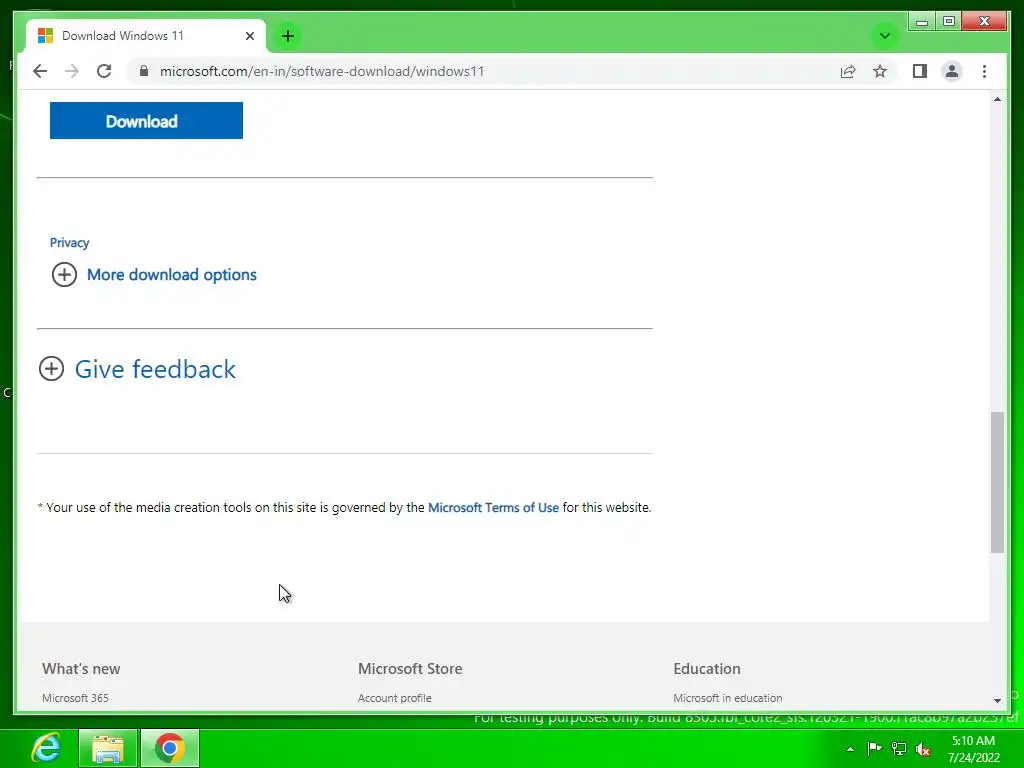The width and height of the screenshot is (1024, 768).
Task: Open a new tab with plus button
Action: click(288, 36)
